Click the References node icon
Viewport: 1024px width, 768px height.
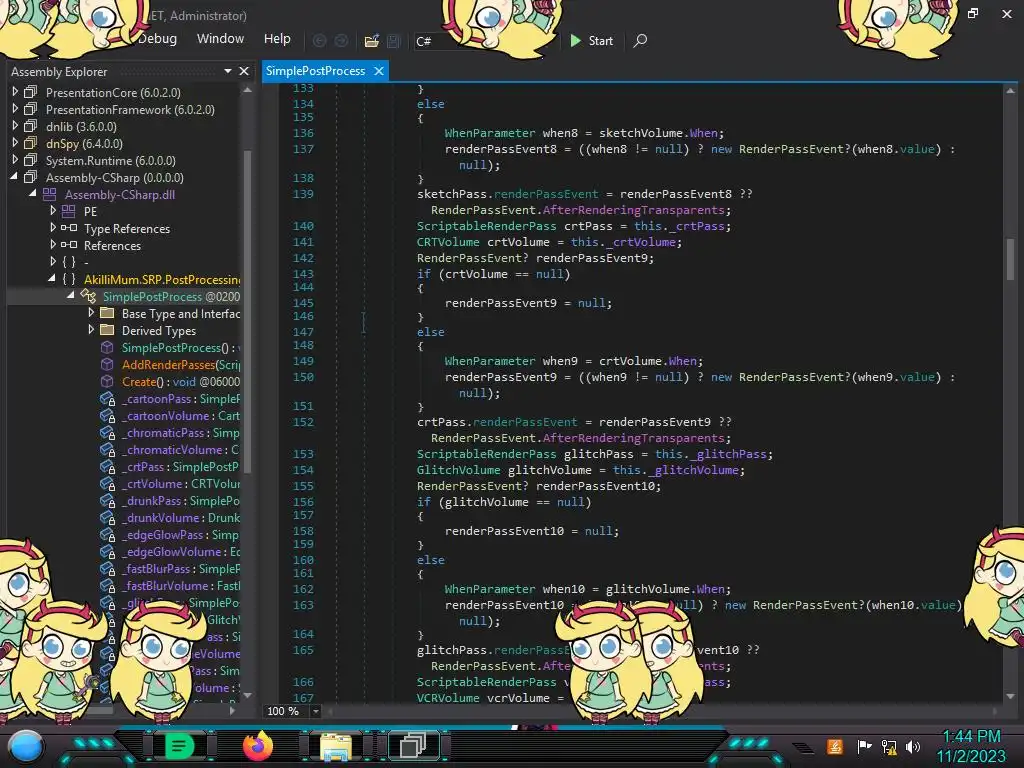tap(69, 245)
